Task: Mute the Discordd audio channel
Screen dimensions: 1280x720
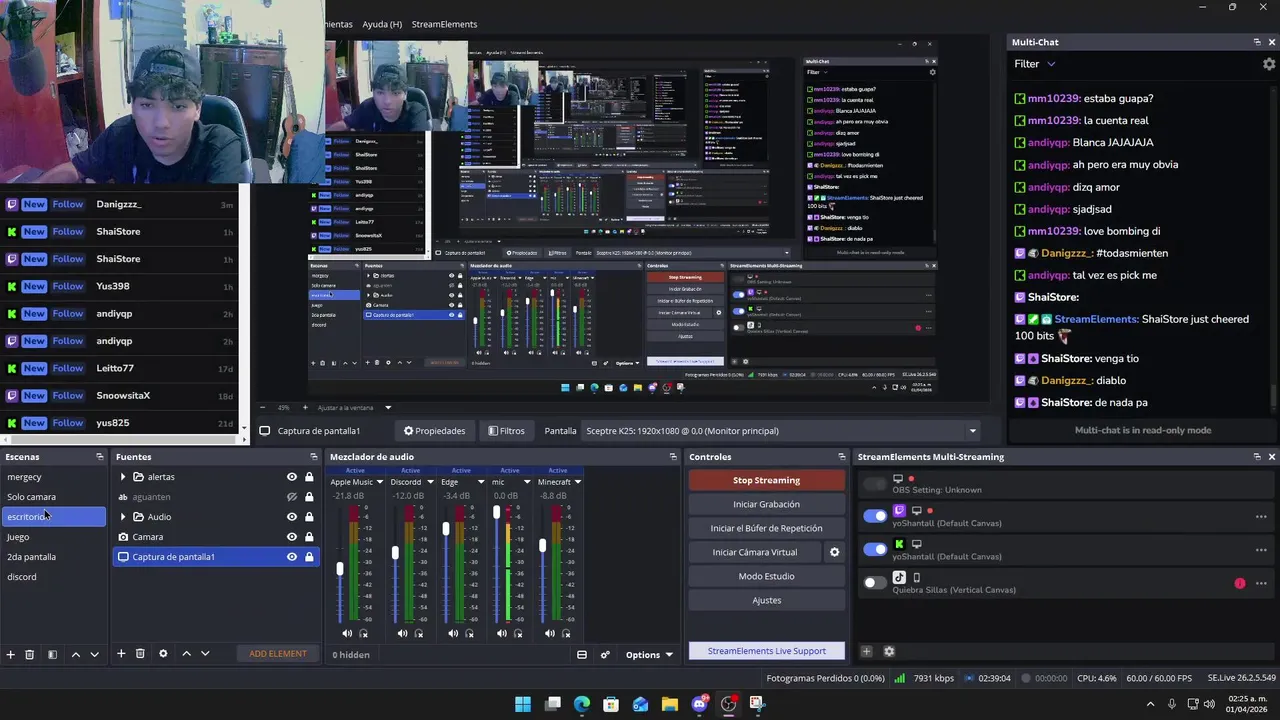Action: pyautogui.click(x=402, y=633)
